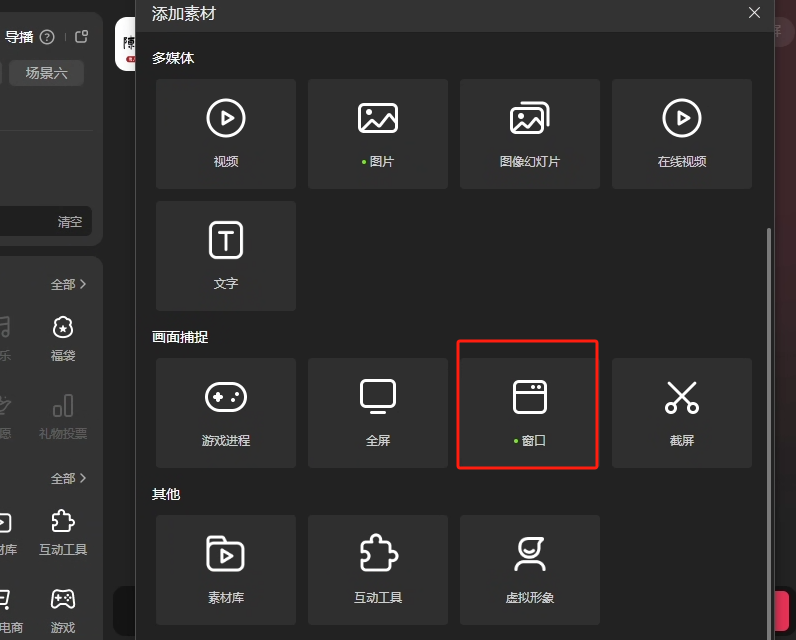Viewport: 796px width, 640px height.
Task: Click the 清空 clear button
Action: coord(70,222)
